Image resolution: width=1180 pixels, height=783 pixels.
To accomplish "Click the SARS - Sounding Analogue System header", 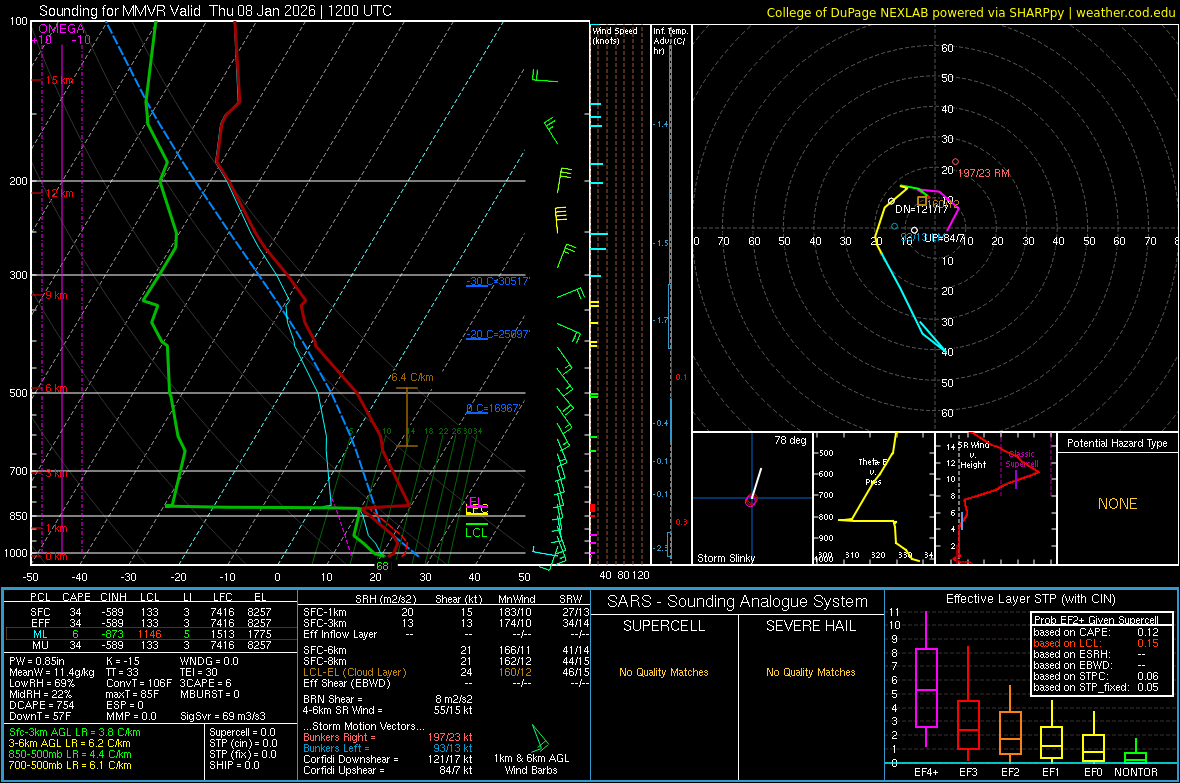I will point(737,602).
